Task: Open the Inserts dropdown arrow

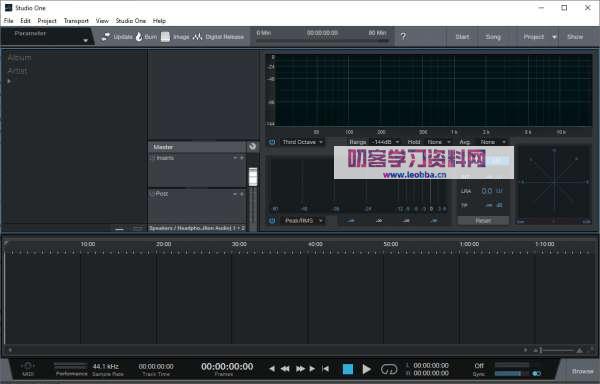Action: (235, 158)
